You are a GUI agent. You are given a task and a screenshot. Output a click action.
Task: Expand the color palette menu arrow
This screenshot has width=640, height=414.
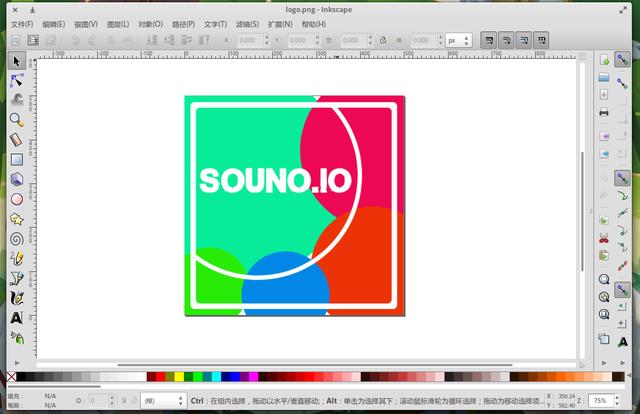629,376
